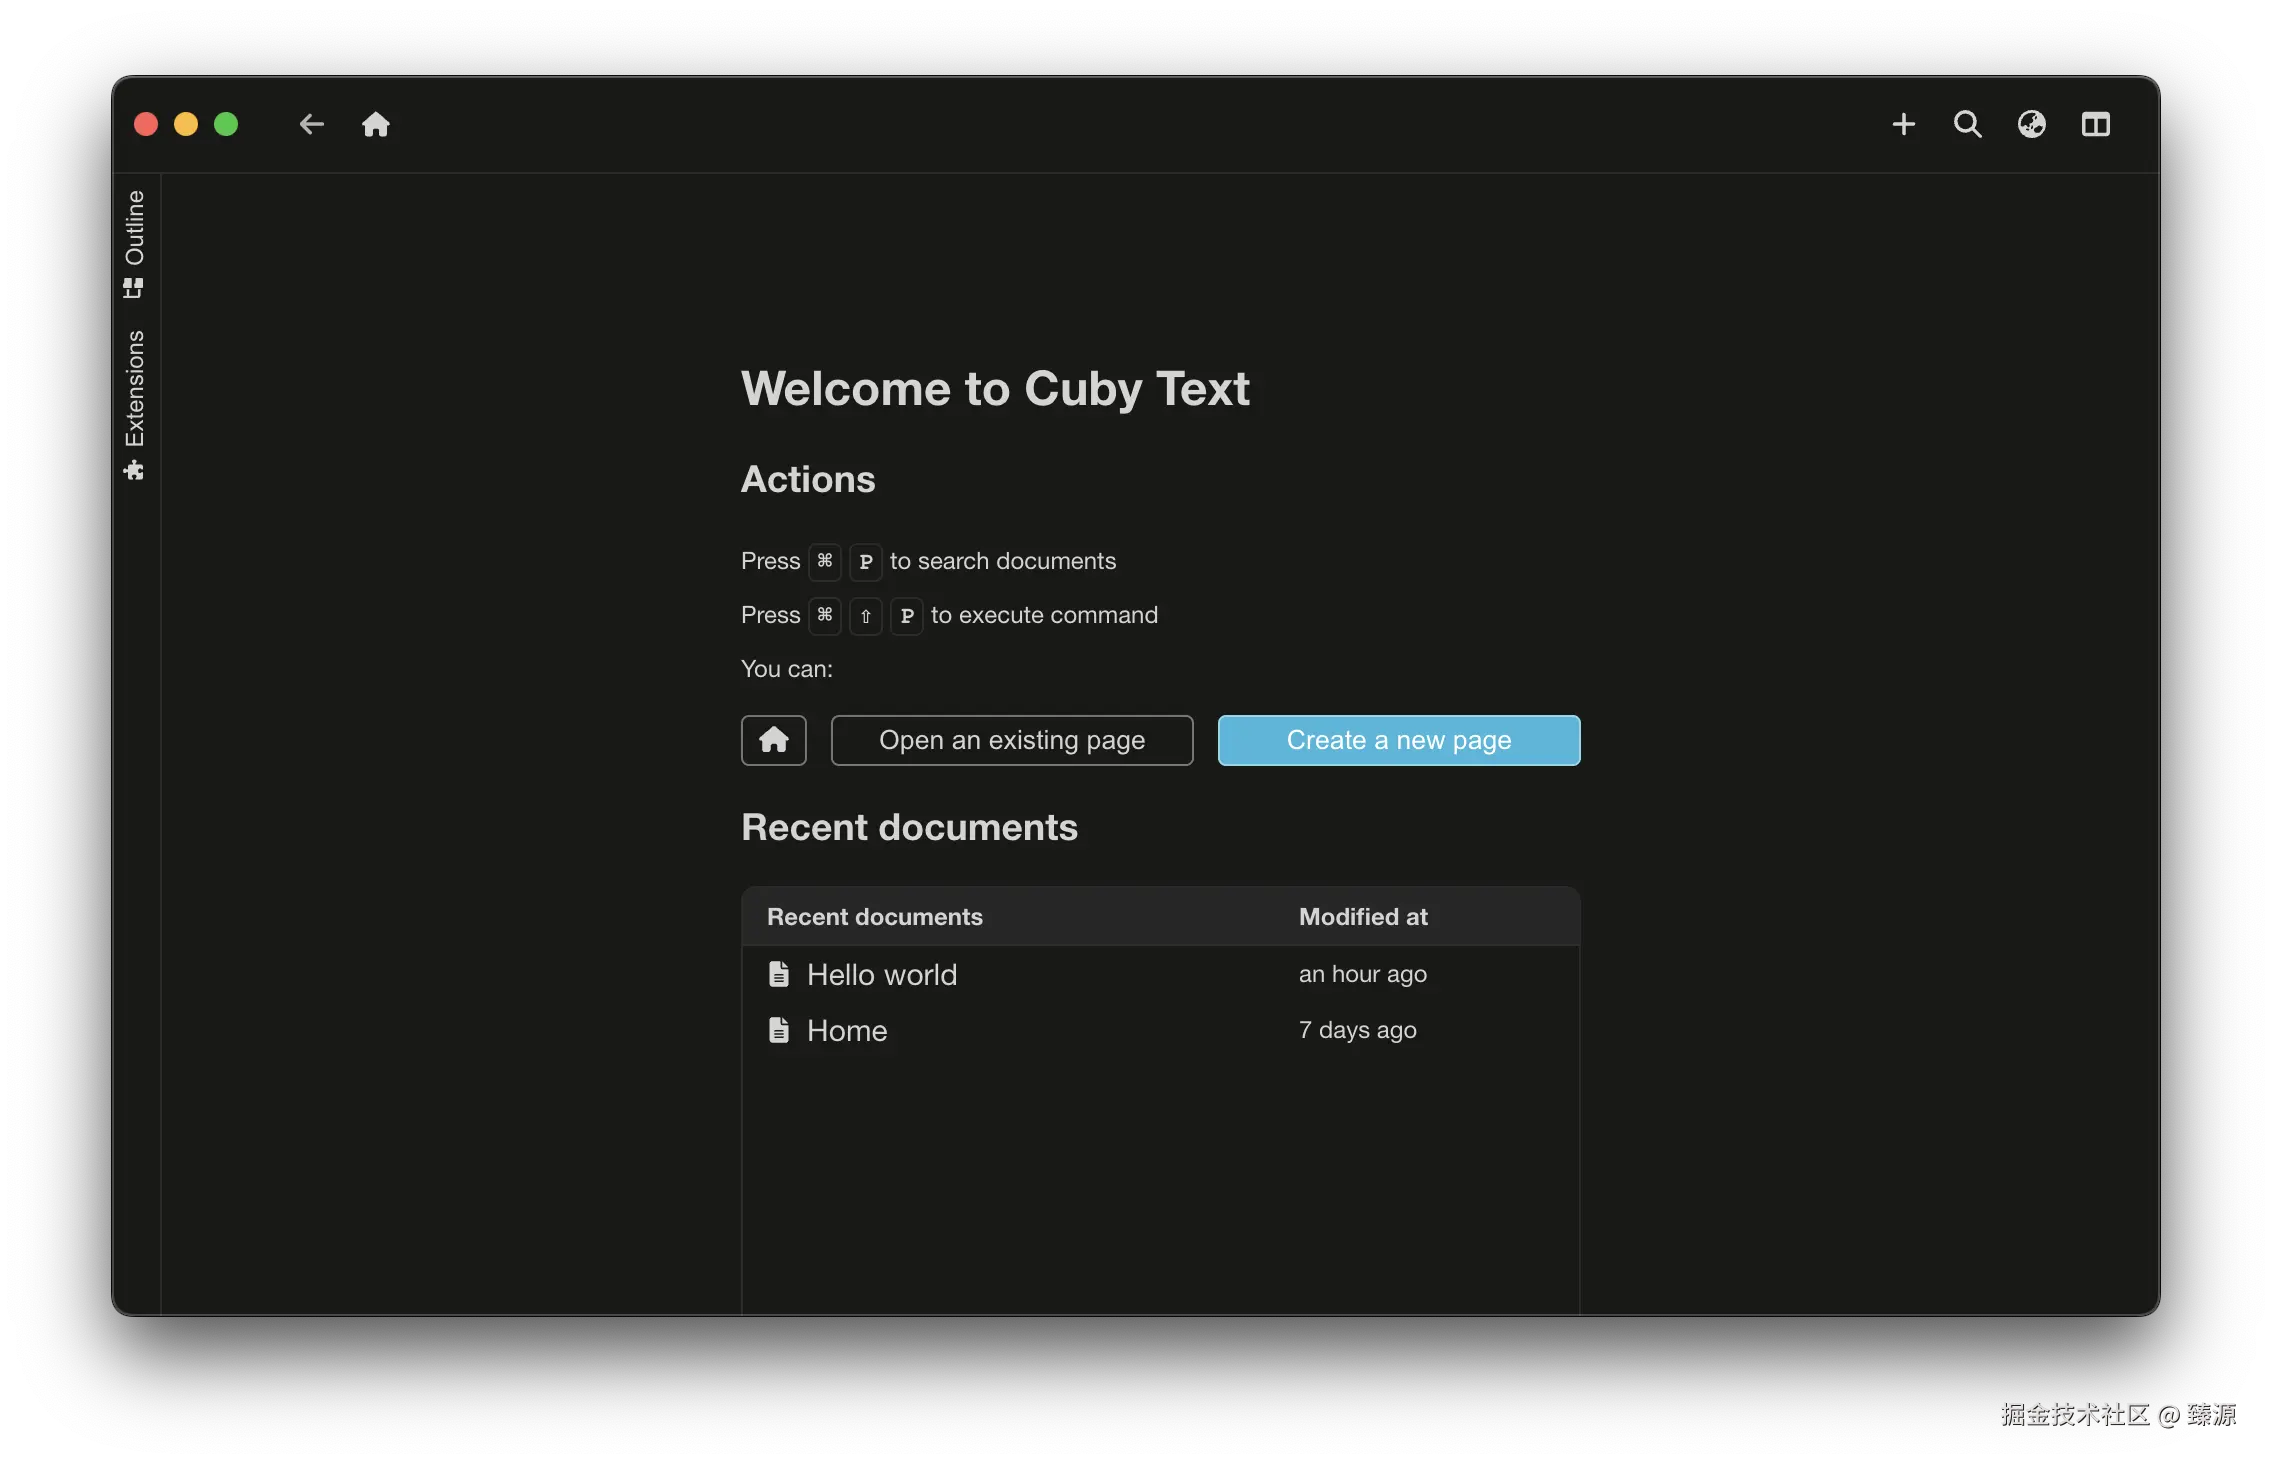Click the 'an hour ago' timestamp

point(1363,974)
